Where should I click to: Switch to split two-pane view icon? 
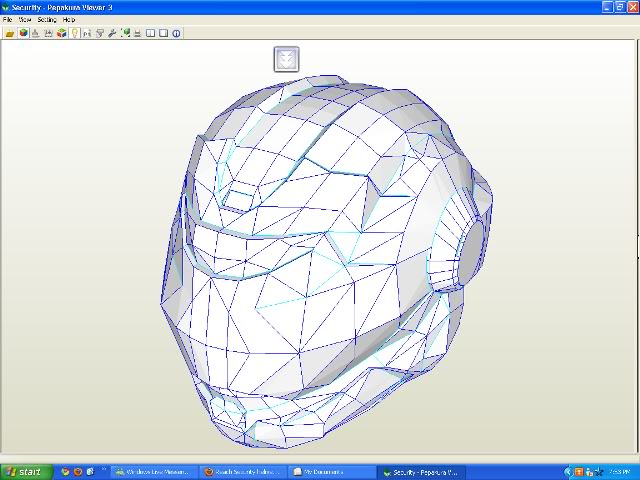(151, 33)
